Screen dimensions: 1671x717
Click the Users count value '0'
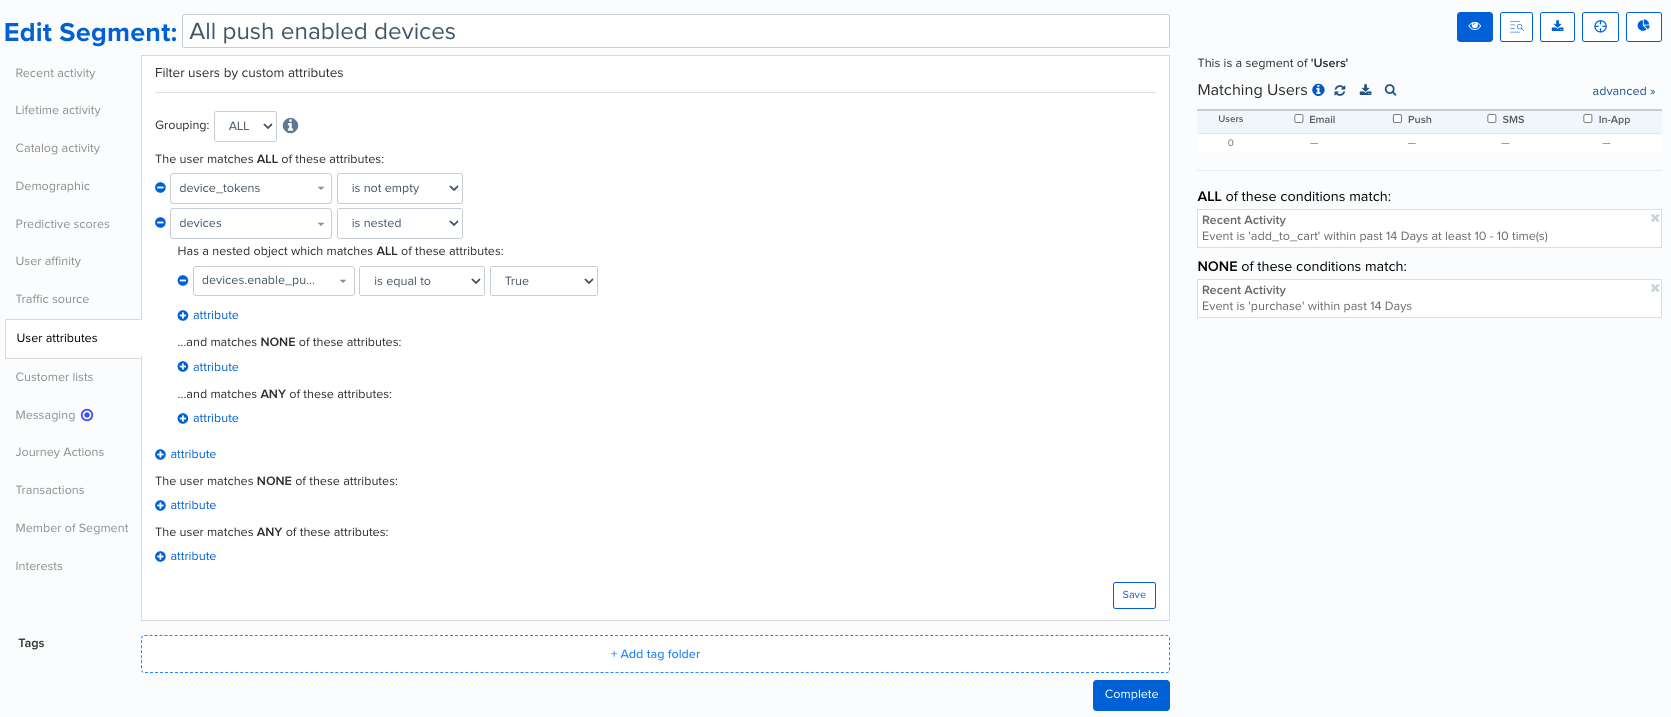click(x=1231, y=143)
